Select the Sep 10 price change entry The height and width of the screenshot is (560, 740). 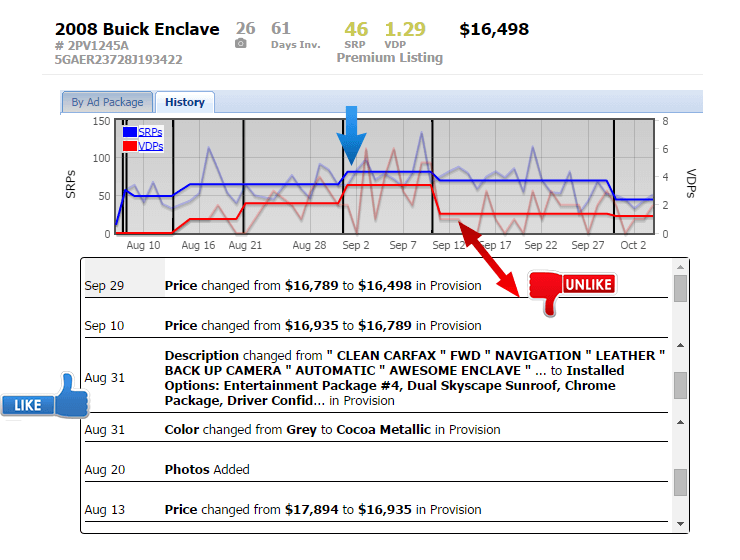(376, 326)
